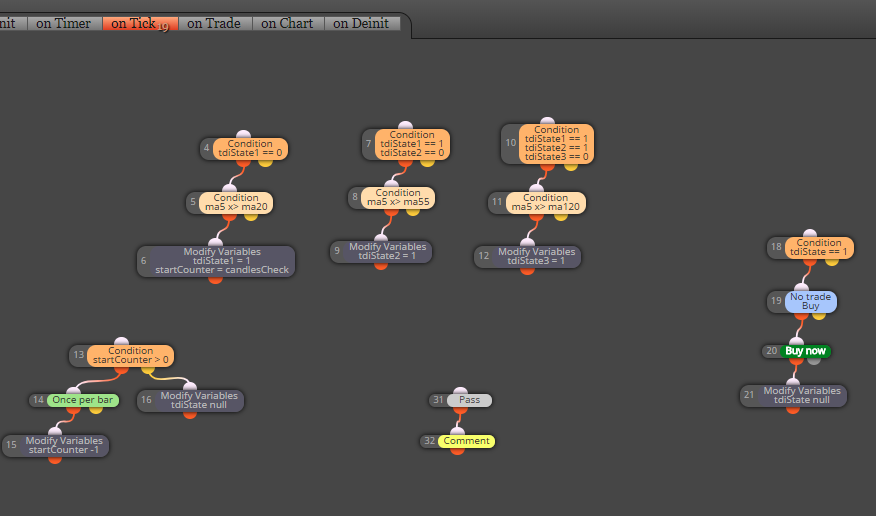Viewport: 876px width, 516px height.
Task: Select Condition block ma5 x> ma55
Action: pyautogui.click(x=398, y=198)
